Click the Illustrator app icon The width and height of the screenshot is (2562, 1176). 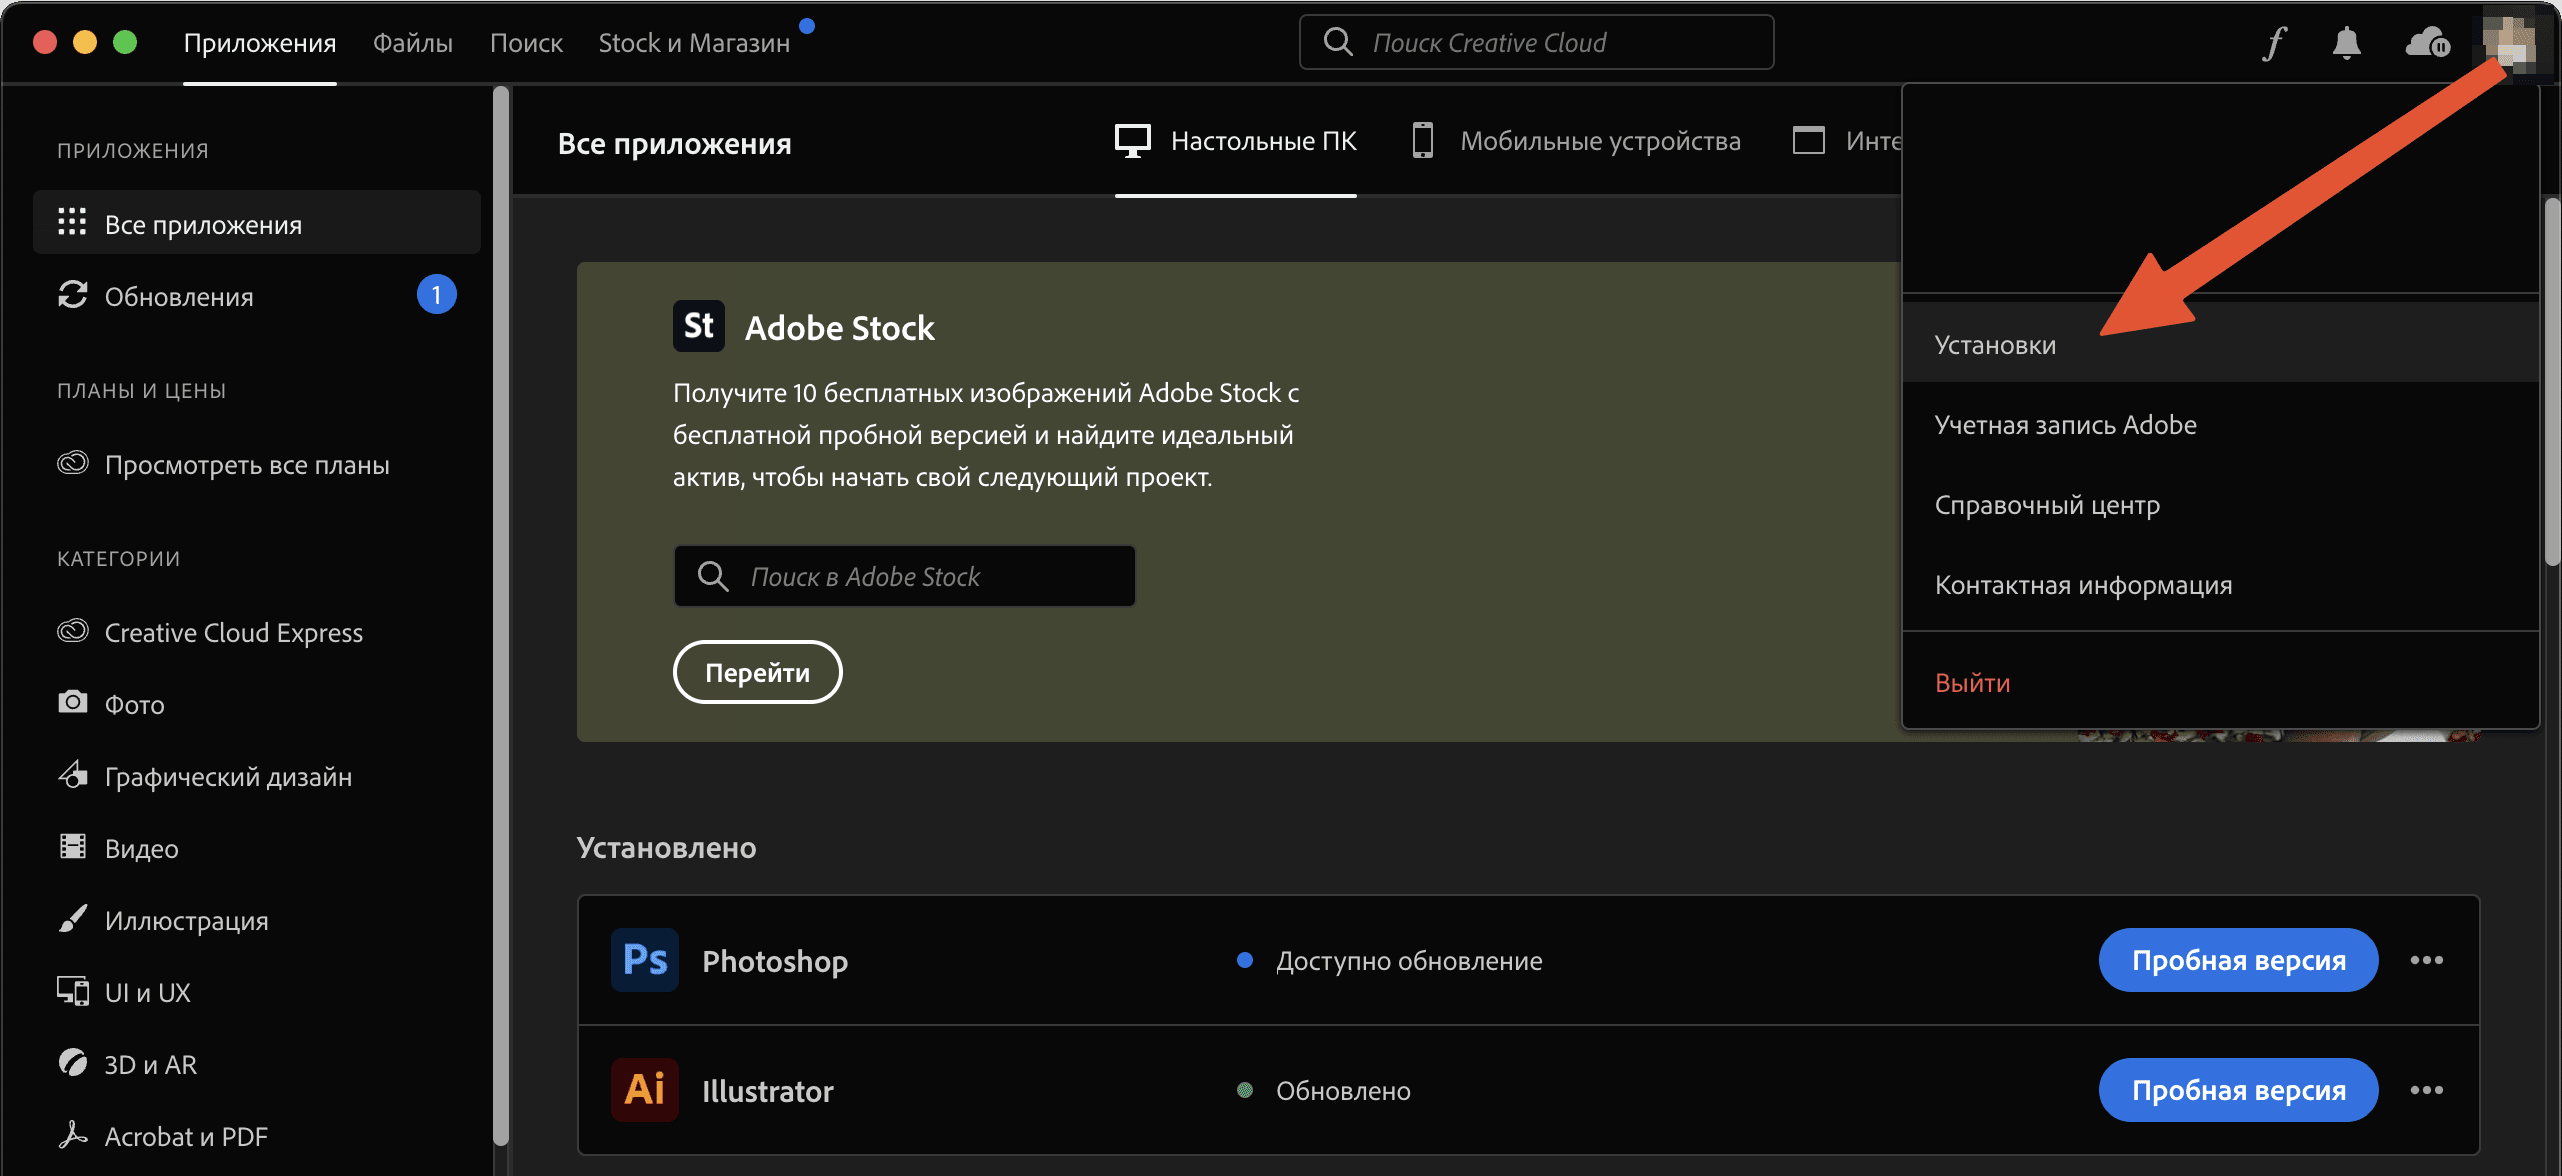pyautogui.click(x=645, y=1090)
